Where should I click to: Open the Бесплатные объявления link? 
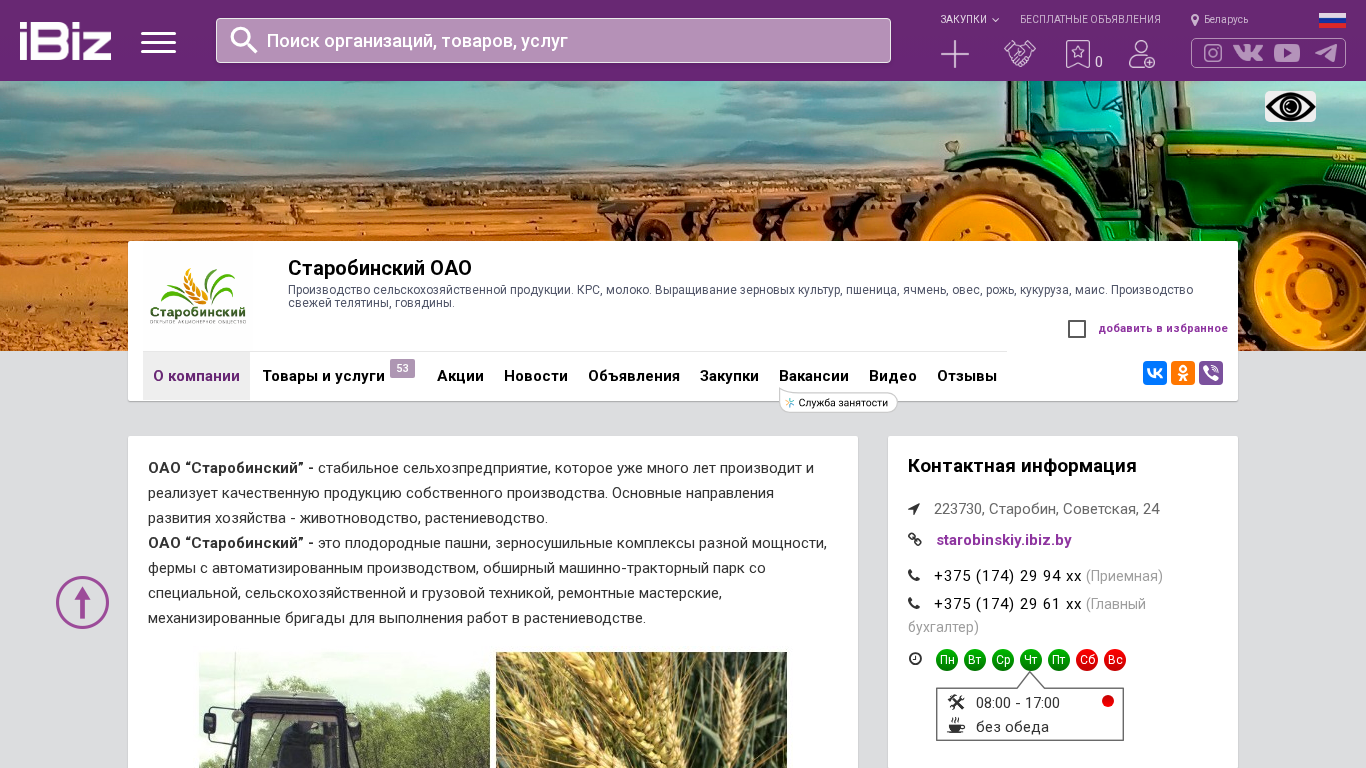tap(1090, 19)
